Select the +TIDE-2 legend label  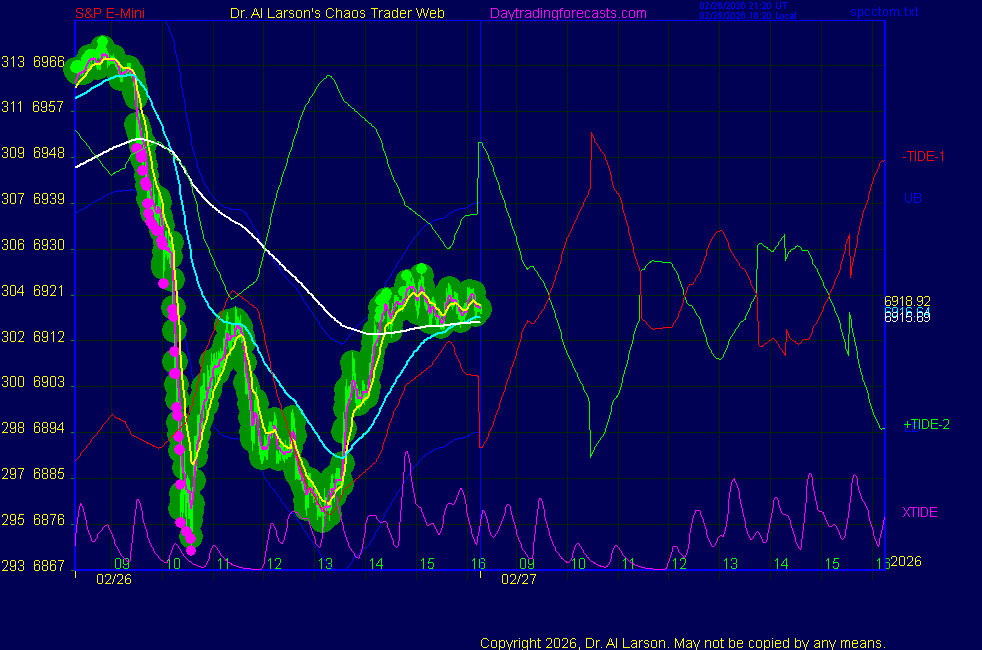pyautogui.click(x=926, y=425)
